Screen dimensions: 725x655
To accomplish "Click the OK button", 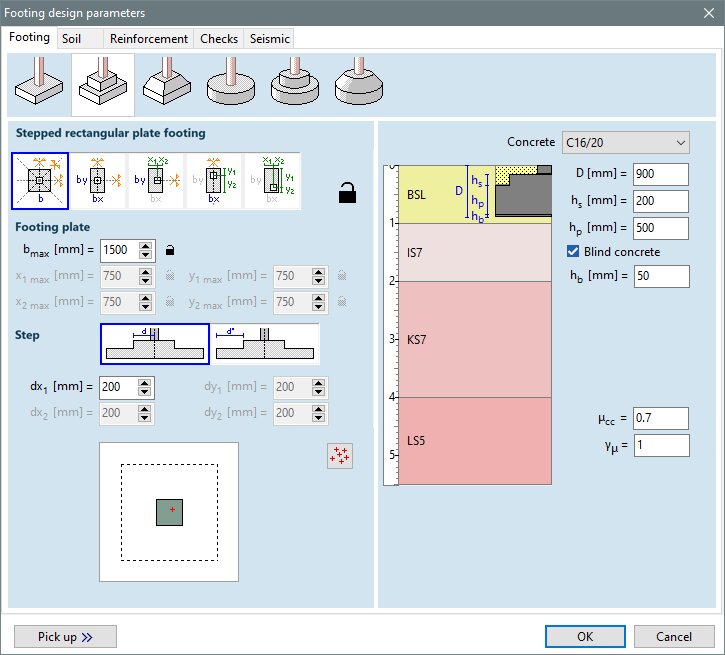I will coord(585,637).
